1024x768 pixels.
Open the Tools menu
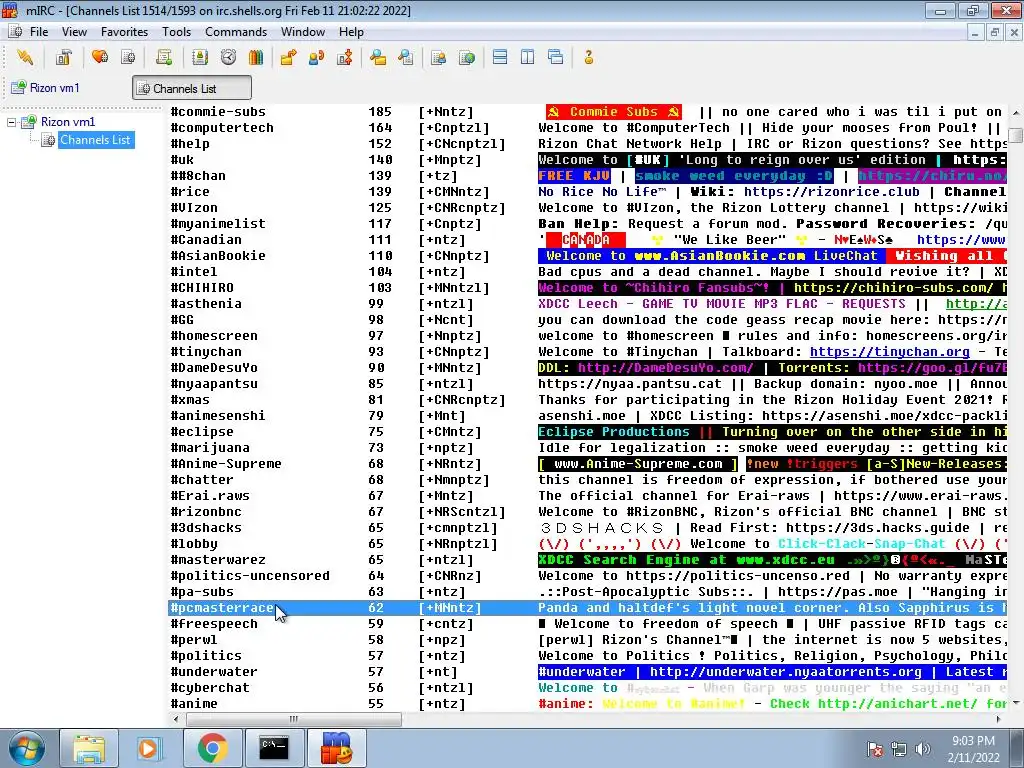pos(176,32)
